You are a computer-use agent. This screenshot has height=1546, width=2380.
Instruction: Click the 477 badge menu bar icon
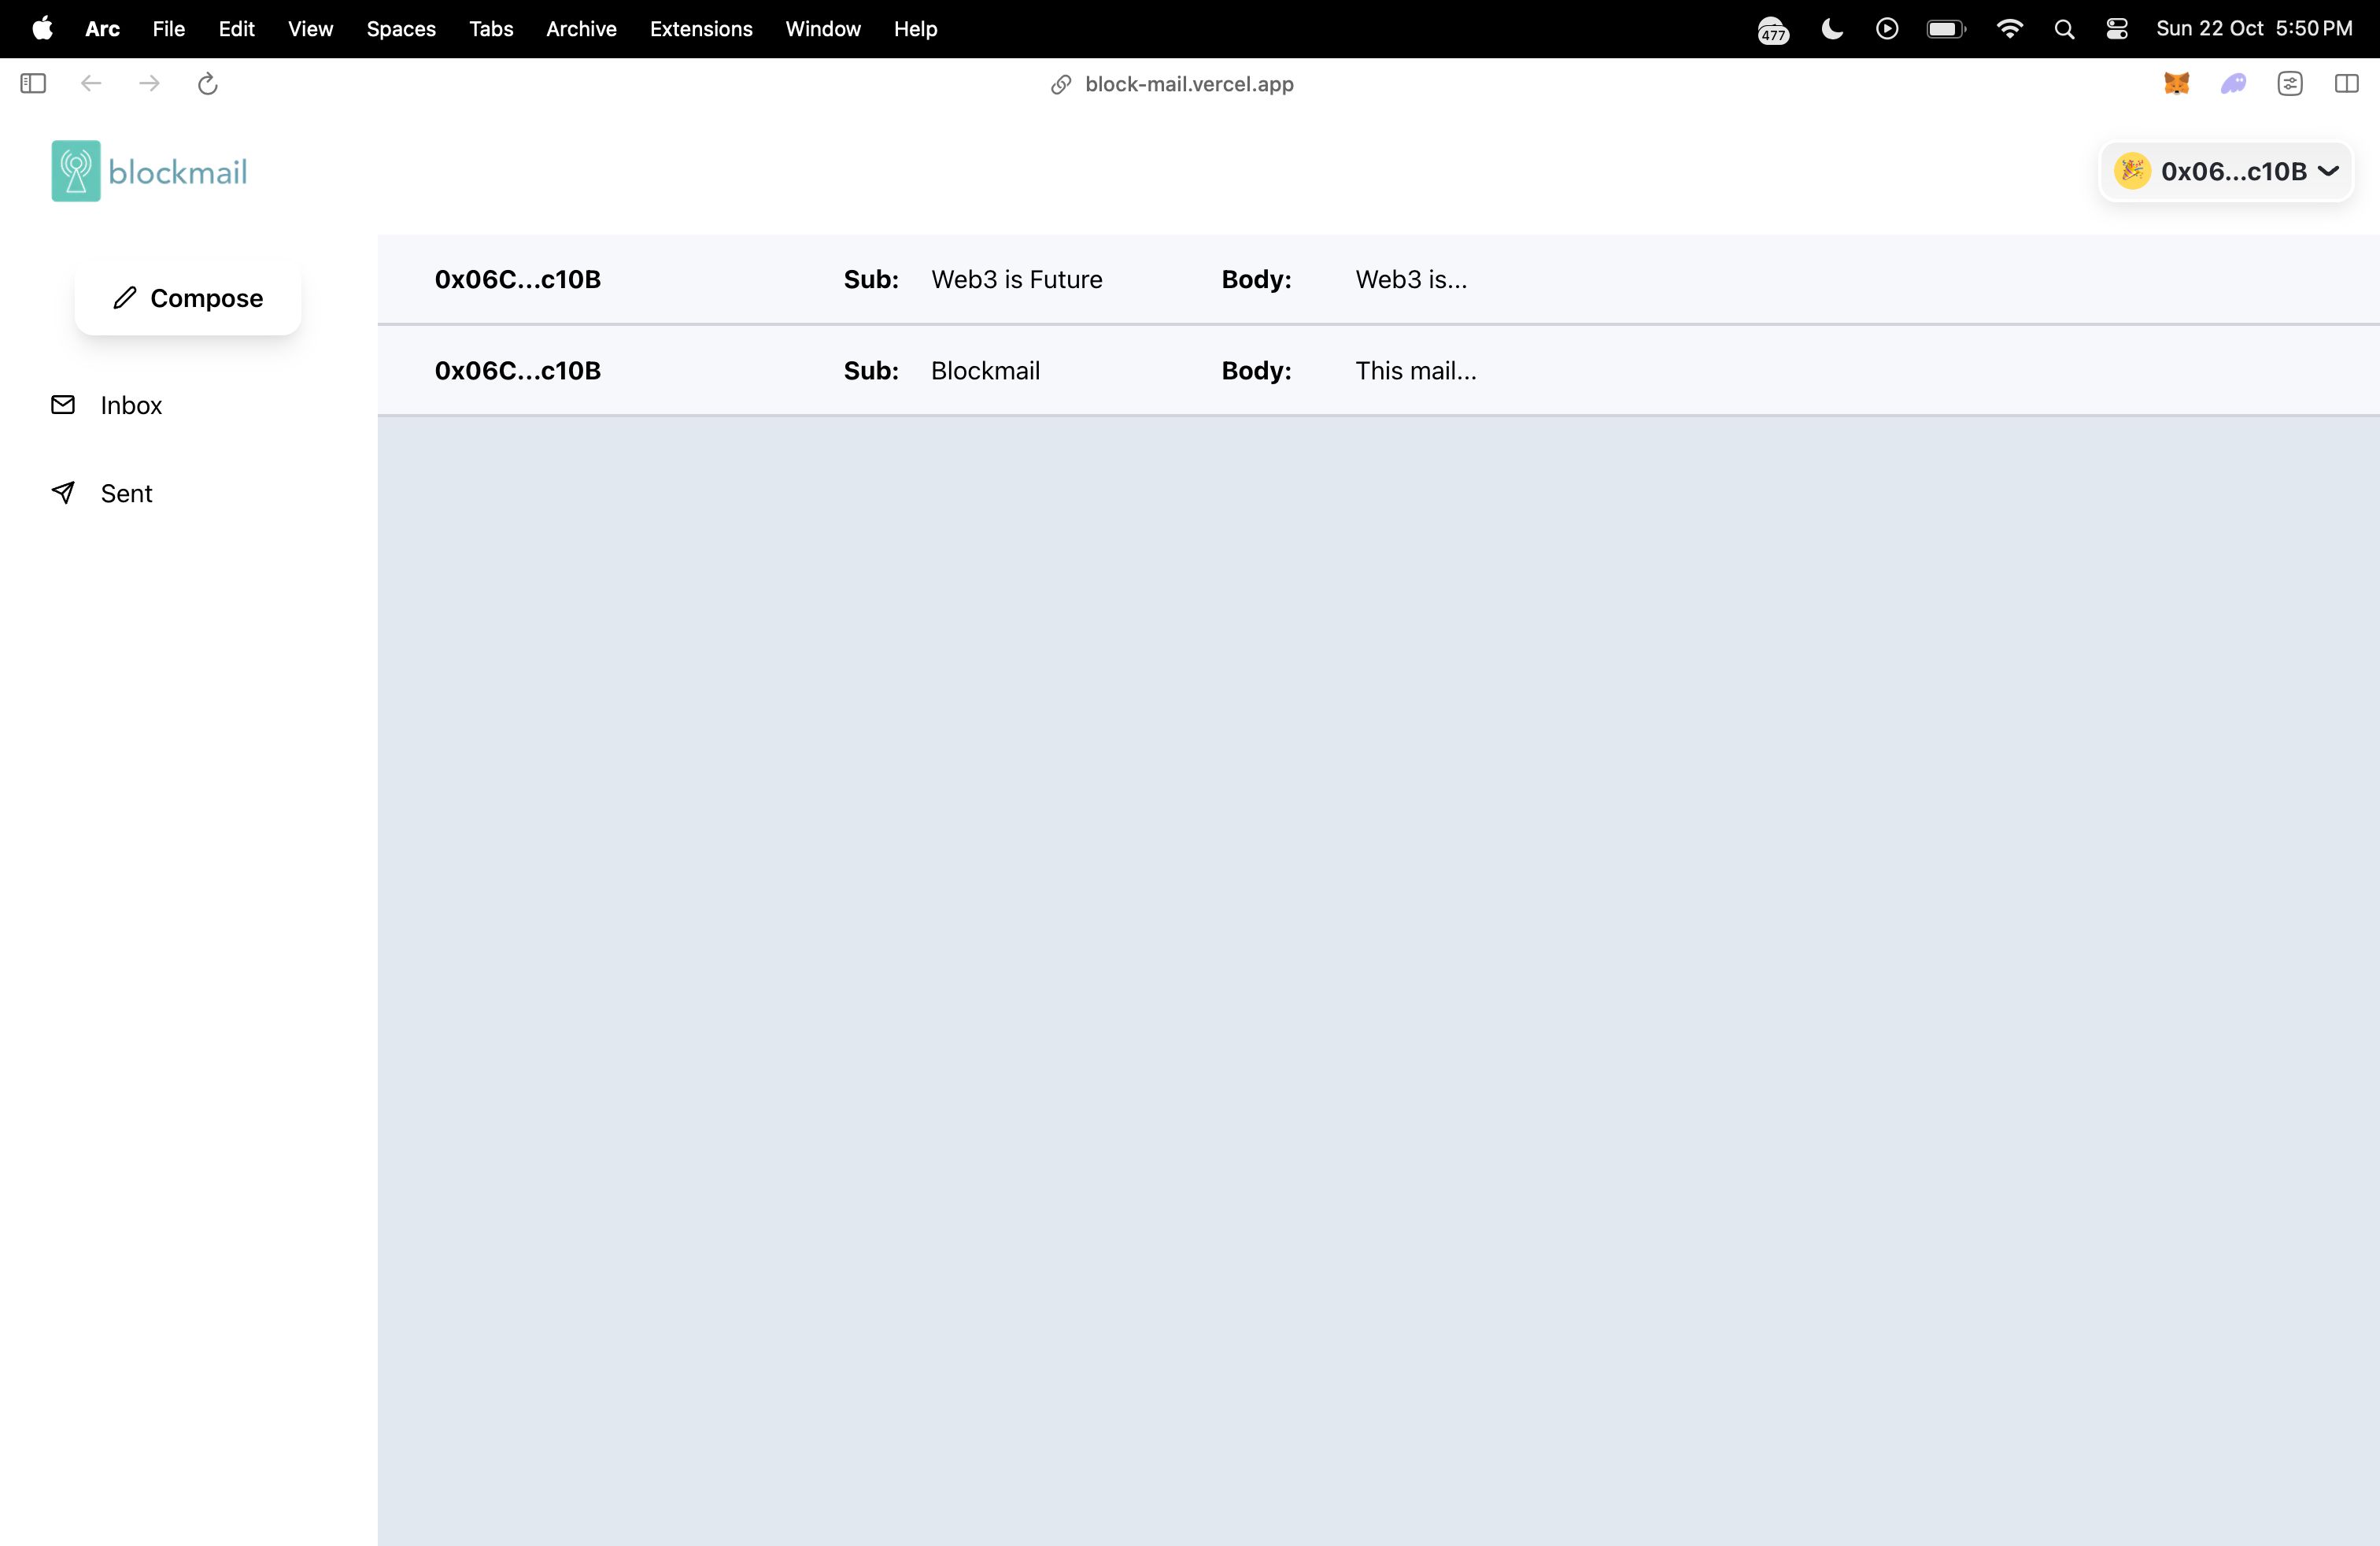click(1773, 30)
